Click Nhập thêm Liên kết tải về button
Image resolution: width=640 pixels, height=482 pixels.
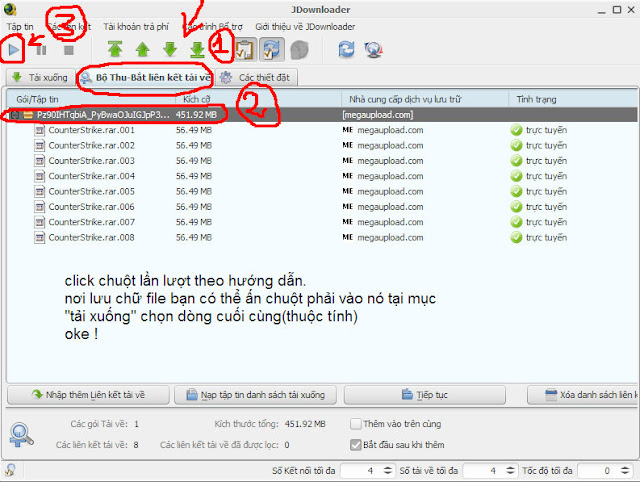88,395
